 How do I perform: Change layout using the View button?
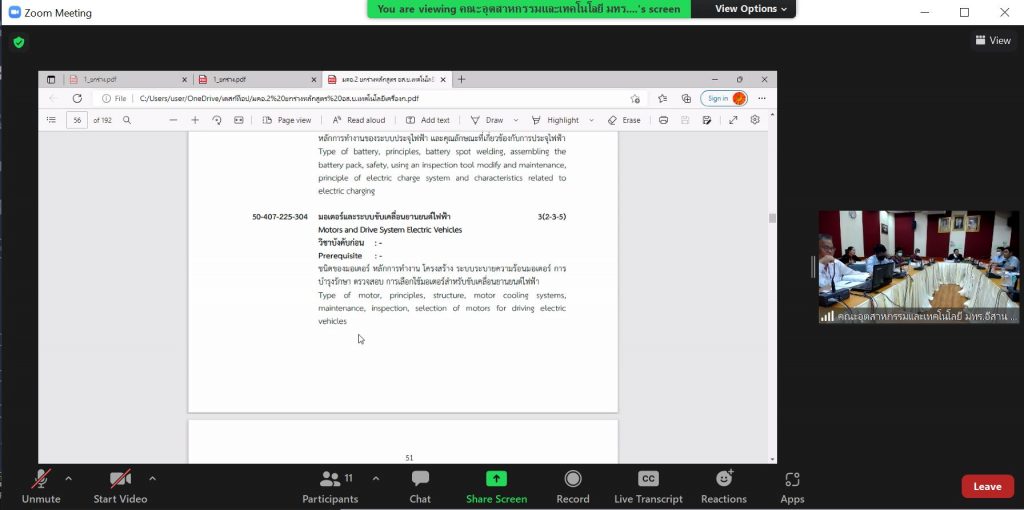coord(993,40)
